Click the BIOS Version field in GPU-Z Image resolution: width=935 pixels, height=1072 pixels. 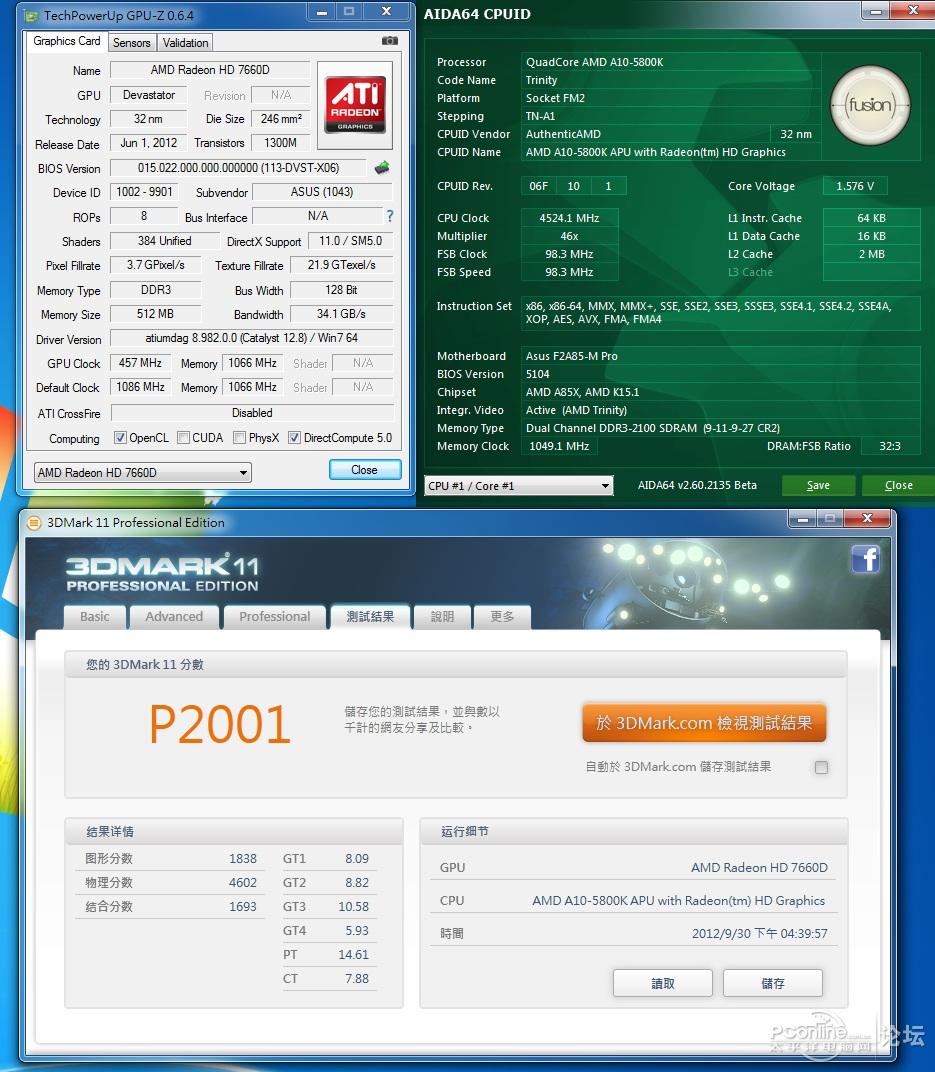point(239,168)
